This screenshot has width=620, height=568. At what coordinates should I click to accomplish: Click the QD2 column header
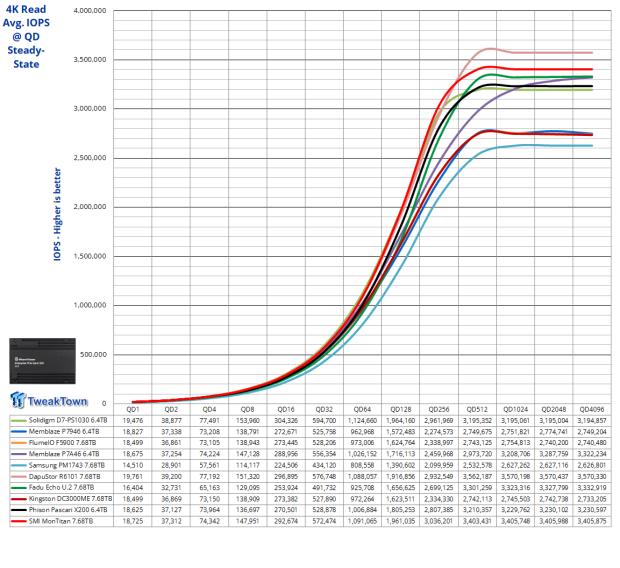tap(171, 409)
